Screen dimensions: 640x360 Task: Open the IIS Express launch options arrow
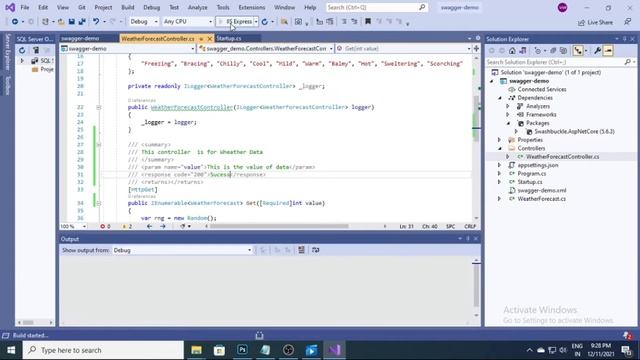[x=256, y=22]
